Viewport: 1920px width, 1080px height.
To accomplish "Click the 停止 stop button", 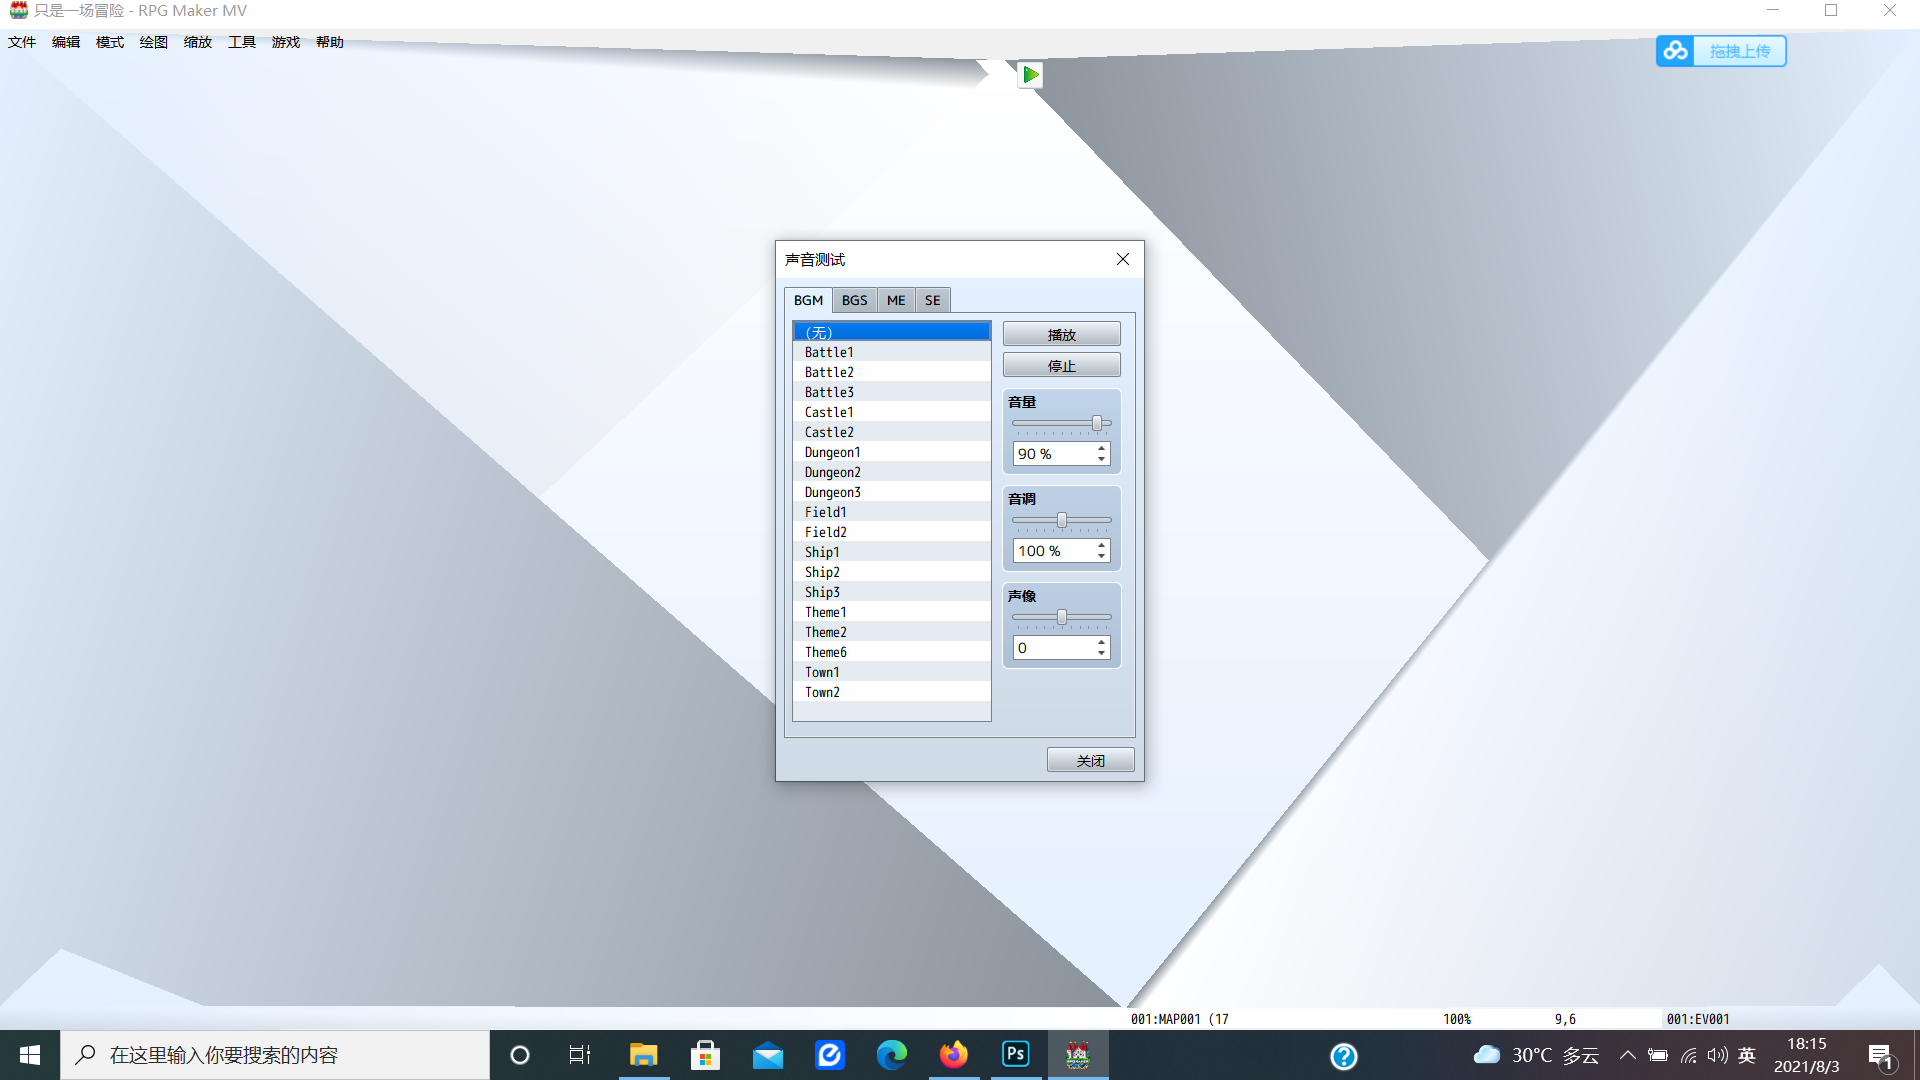I will point(1061,366).
